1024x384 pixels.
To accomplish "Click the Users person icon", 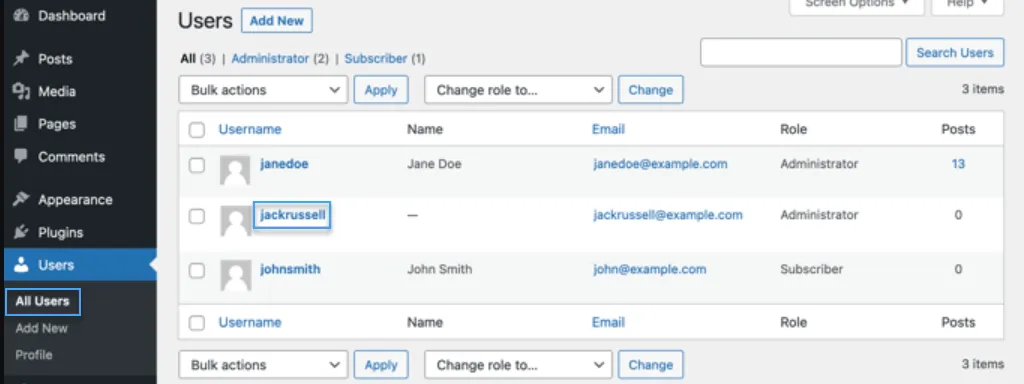I will [22, 265].
